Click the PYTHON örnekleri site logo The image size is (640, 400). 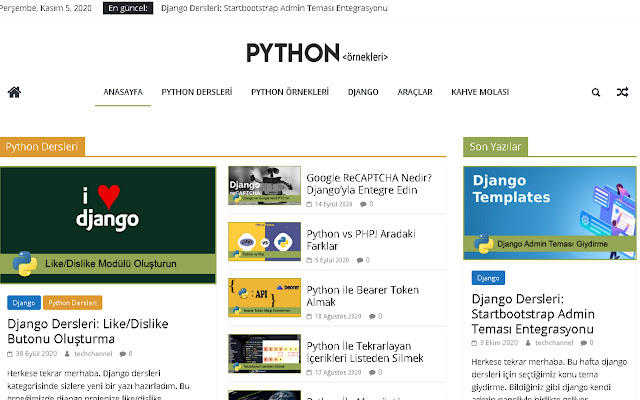317,53
